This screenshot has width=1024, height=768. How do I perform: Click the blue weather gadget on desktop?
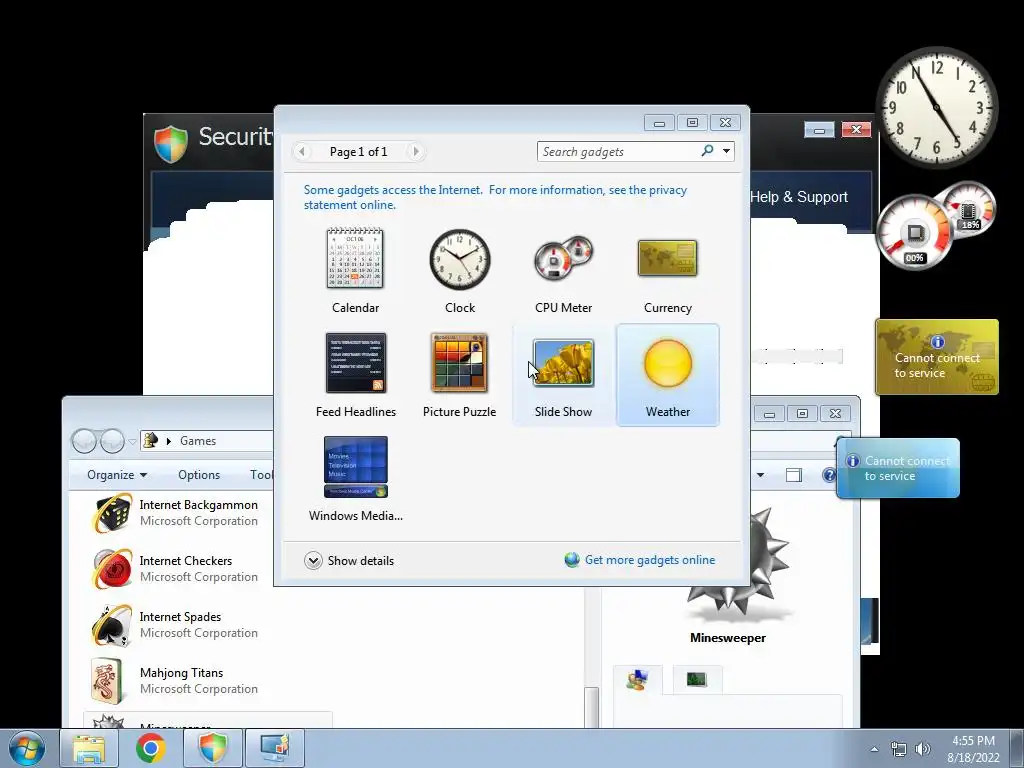click(x=898, y=468)
